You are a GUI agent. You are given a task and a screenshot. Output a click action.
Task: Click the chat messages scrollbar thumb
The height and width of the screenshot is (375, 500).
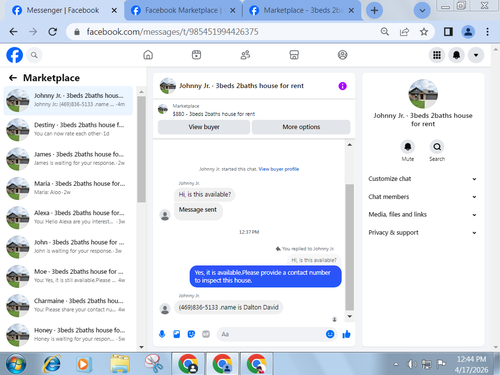pyautogui.click(x=349, y=247)
